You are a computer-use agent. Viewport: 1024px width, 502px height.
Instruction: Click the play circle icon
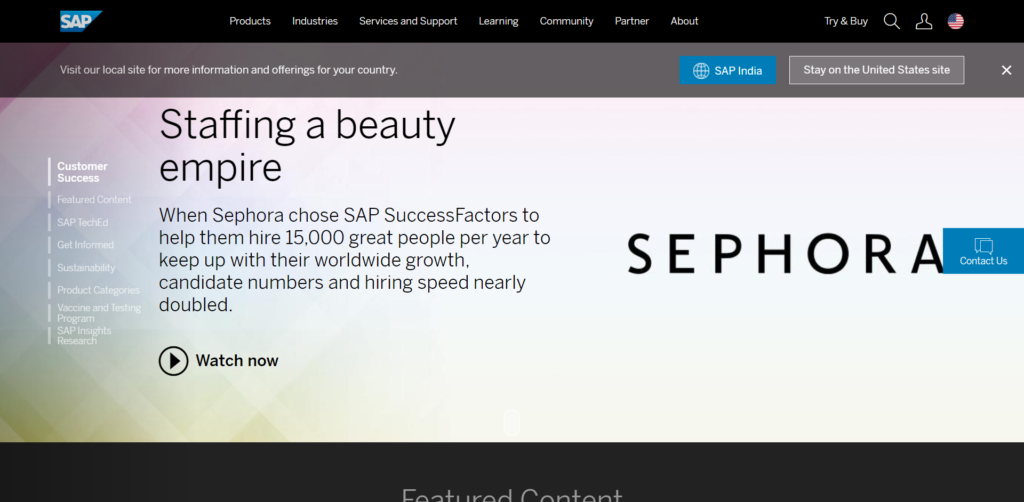[x=173, y=360]
